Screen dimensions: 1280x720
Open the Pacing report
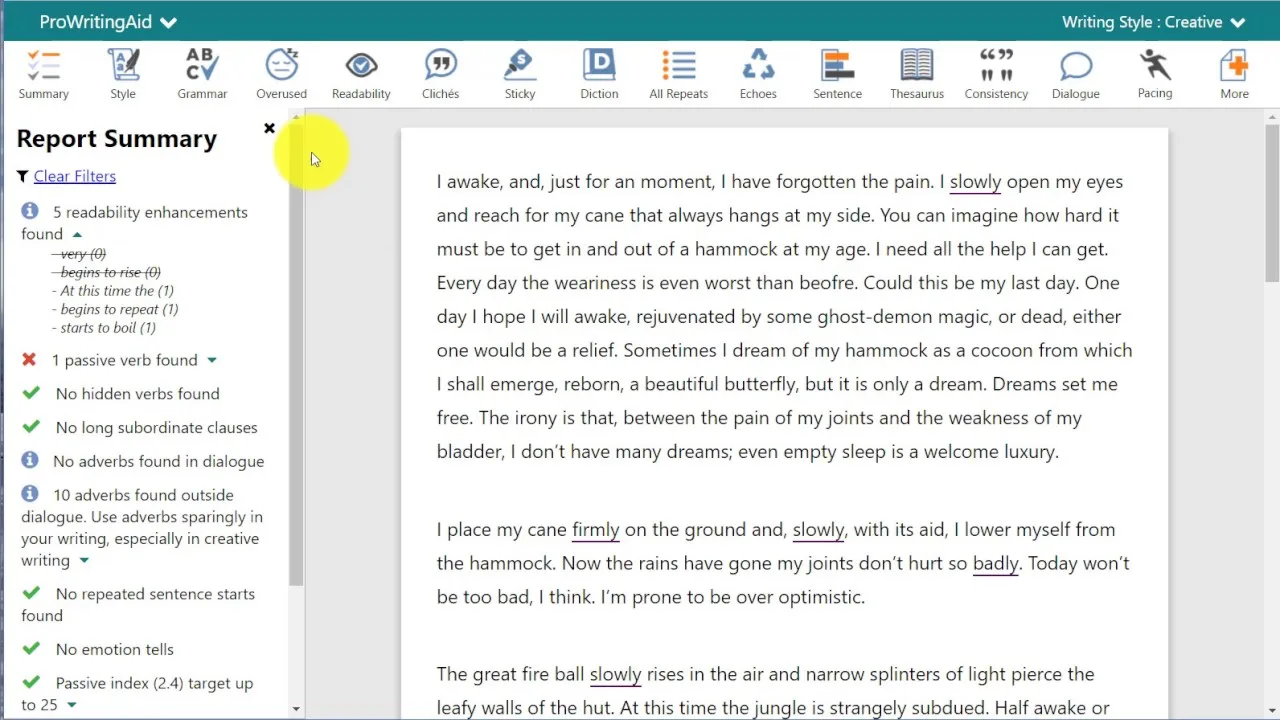[x=1155, y=74]
